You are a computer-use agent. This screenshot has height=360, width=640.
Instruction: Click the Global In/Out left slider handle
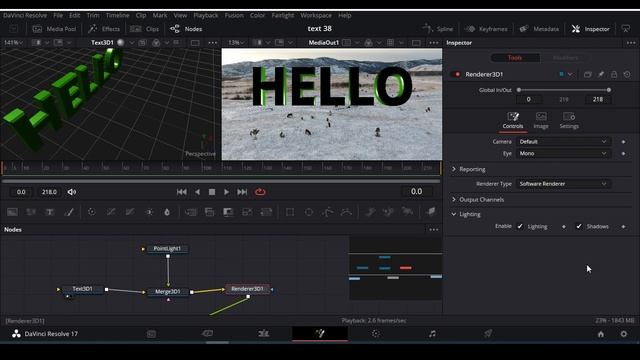(519, 90)
